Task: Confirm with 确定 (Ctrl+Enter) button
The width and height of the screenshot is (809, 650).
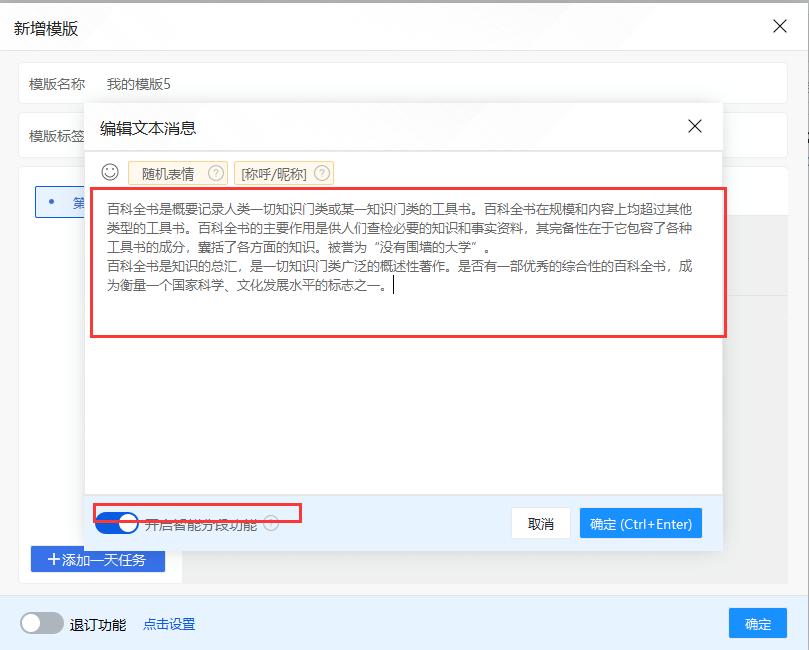Action: pyautogui.click(x=641, y=524)
